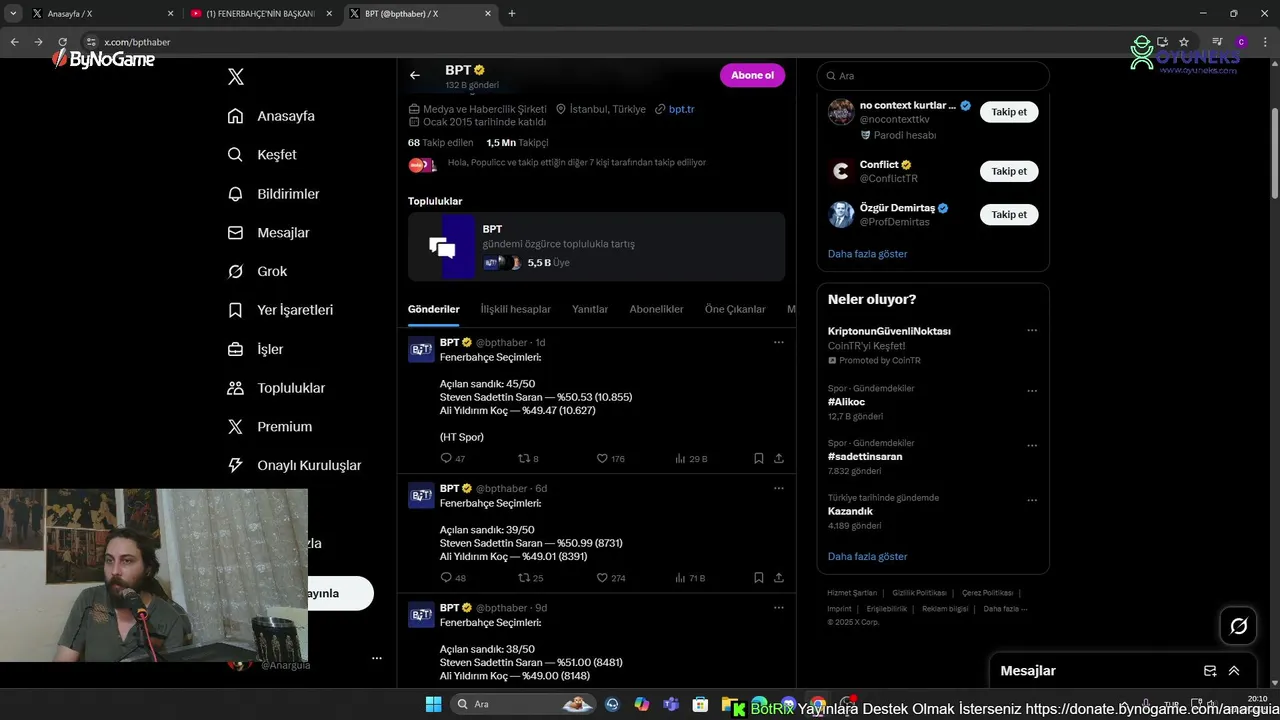Image resolution: width=1280 pixels, height=720 pixels.
Task: Switch to FENERBAHÇE'NİN BAŞKANI YouTube tab
Action: pyautogui.click(x=260, y=14)
